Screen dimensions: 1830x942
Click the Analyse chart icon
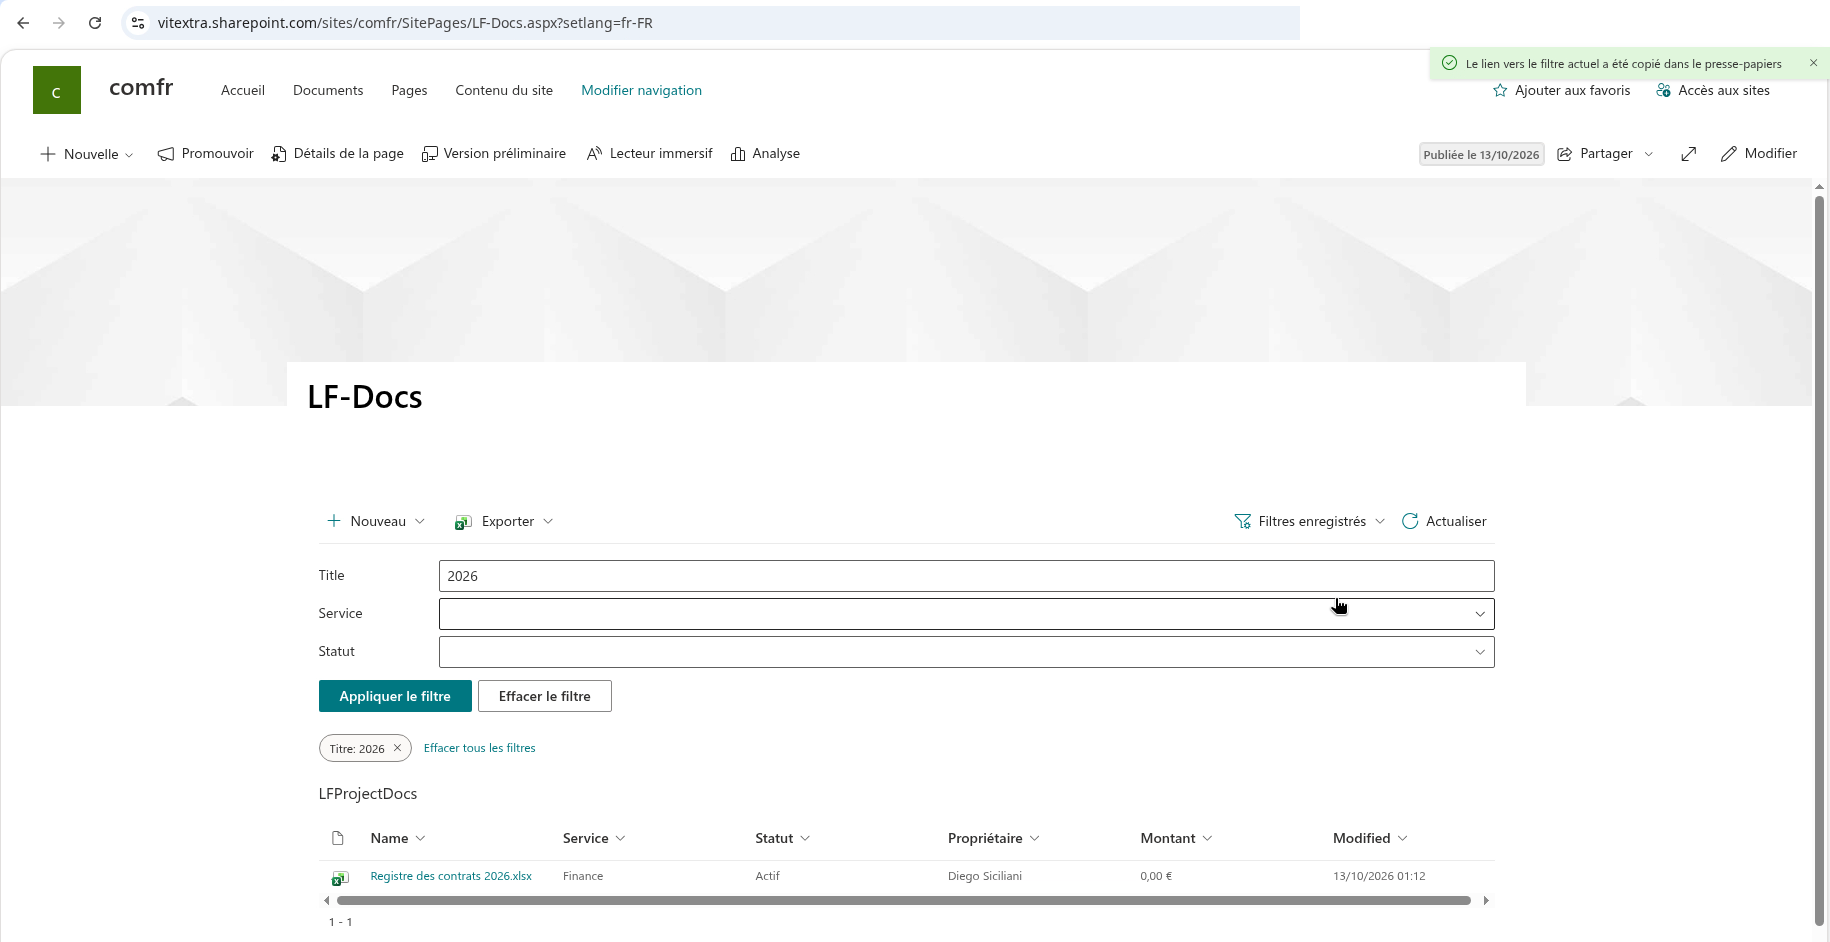738,154
